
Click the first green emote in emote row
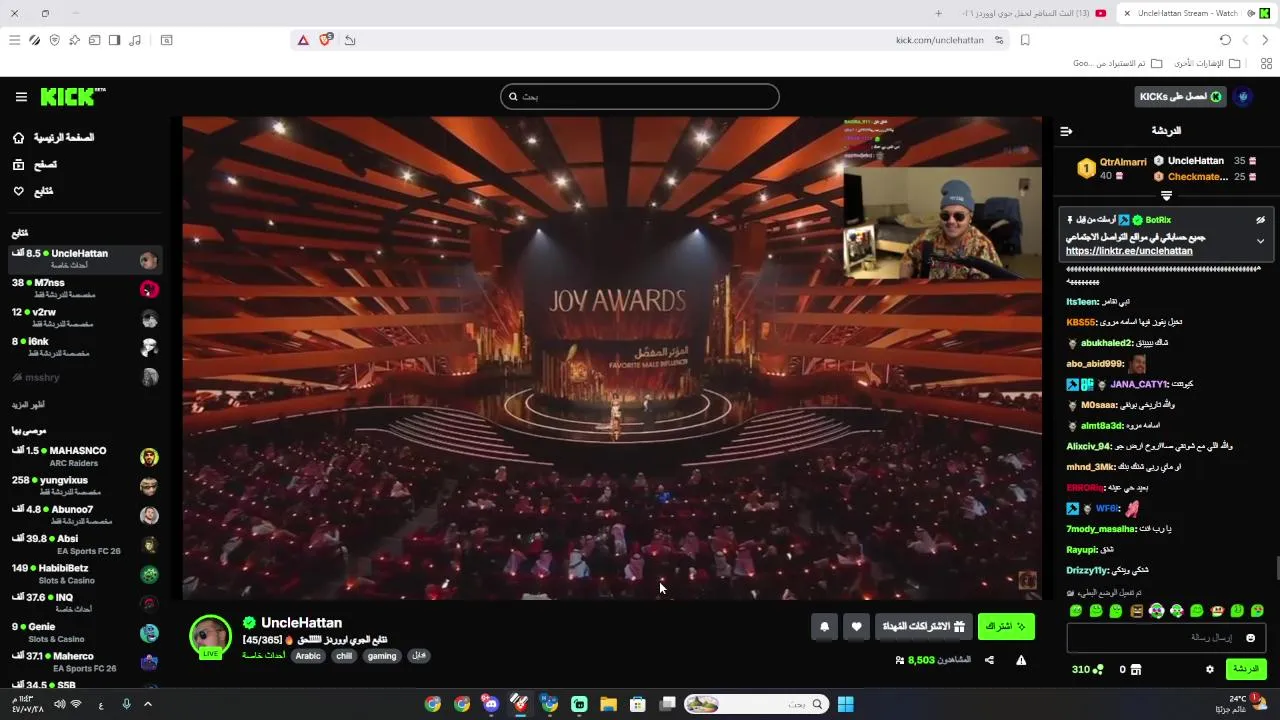(x=1076, y=610)
